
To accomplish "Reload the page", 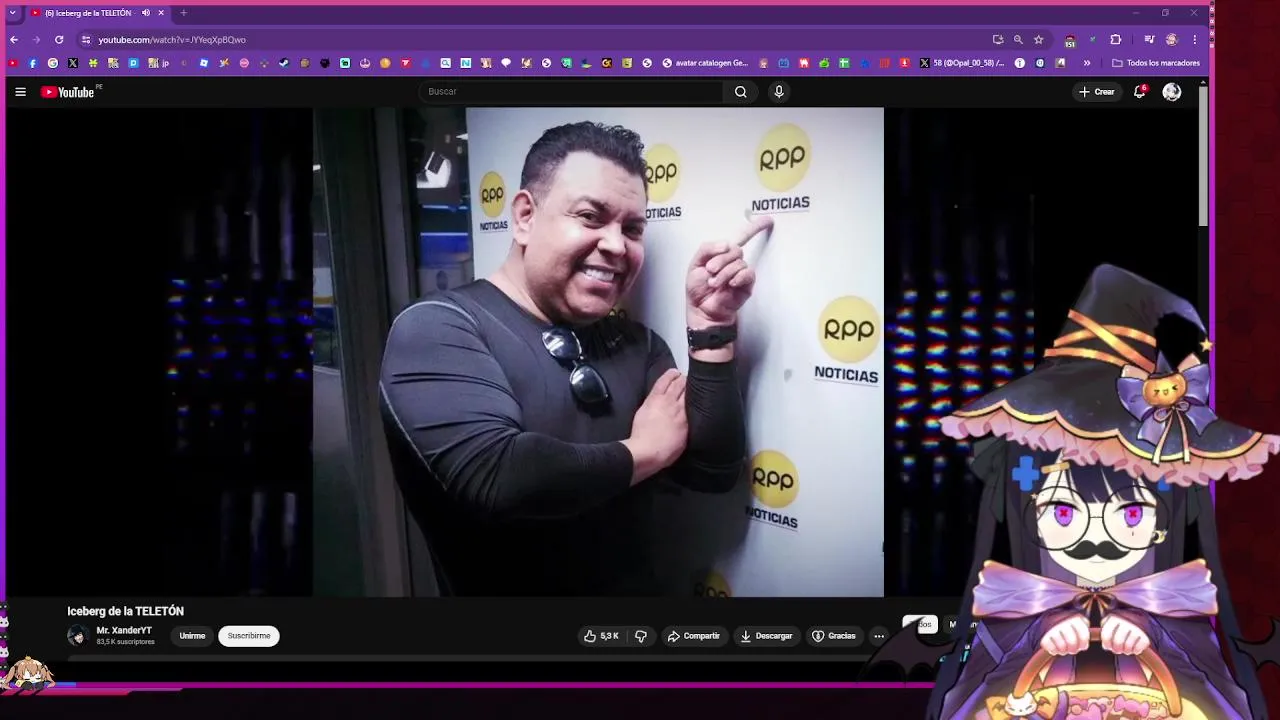I will pos(59,40).
